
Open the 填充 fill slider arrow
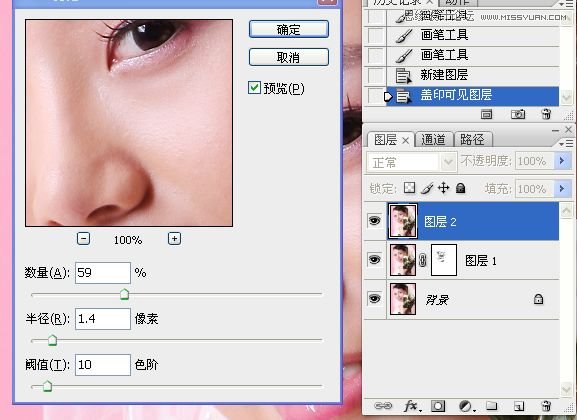point(562,189)
